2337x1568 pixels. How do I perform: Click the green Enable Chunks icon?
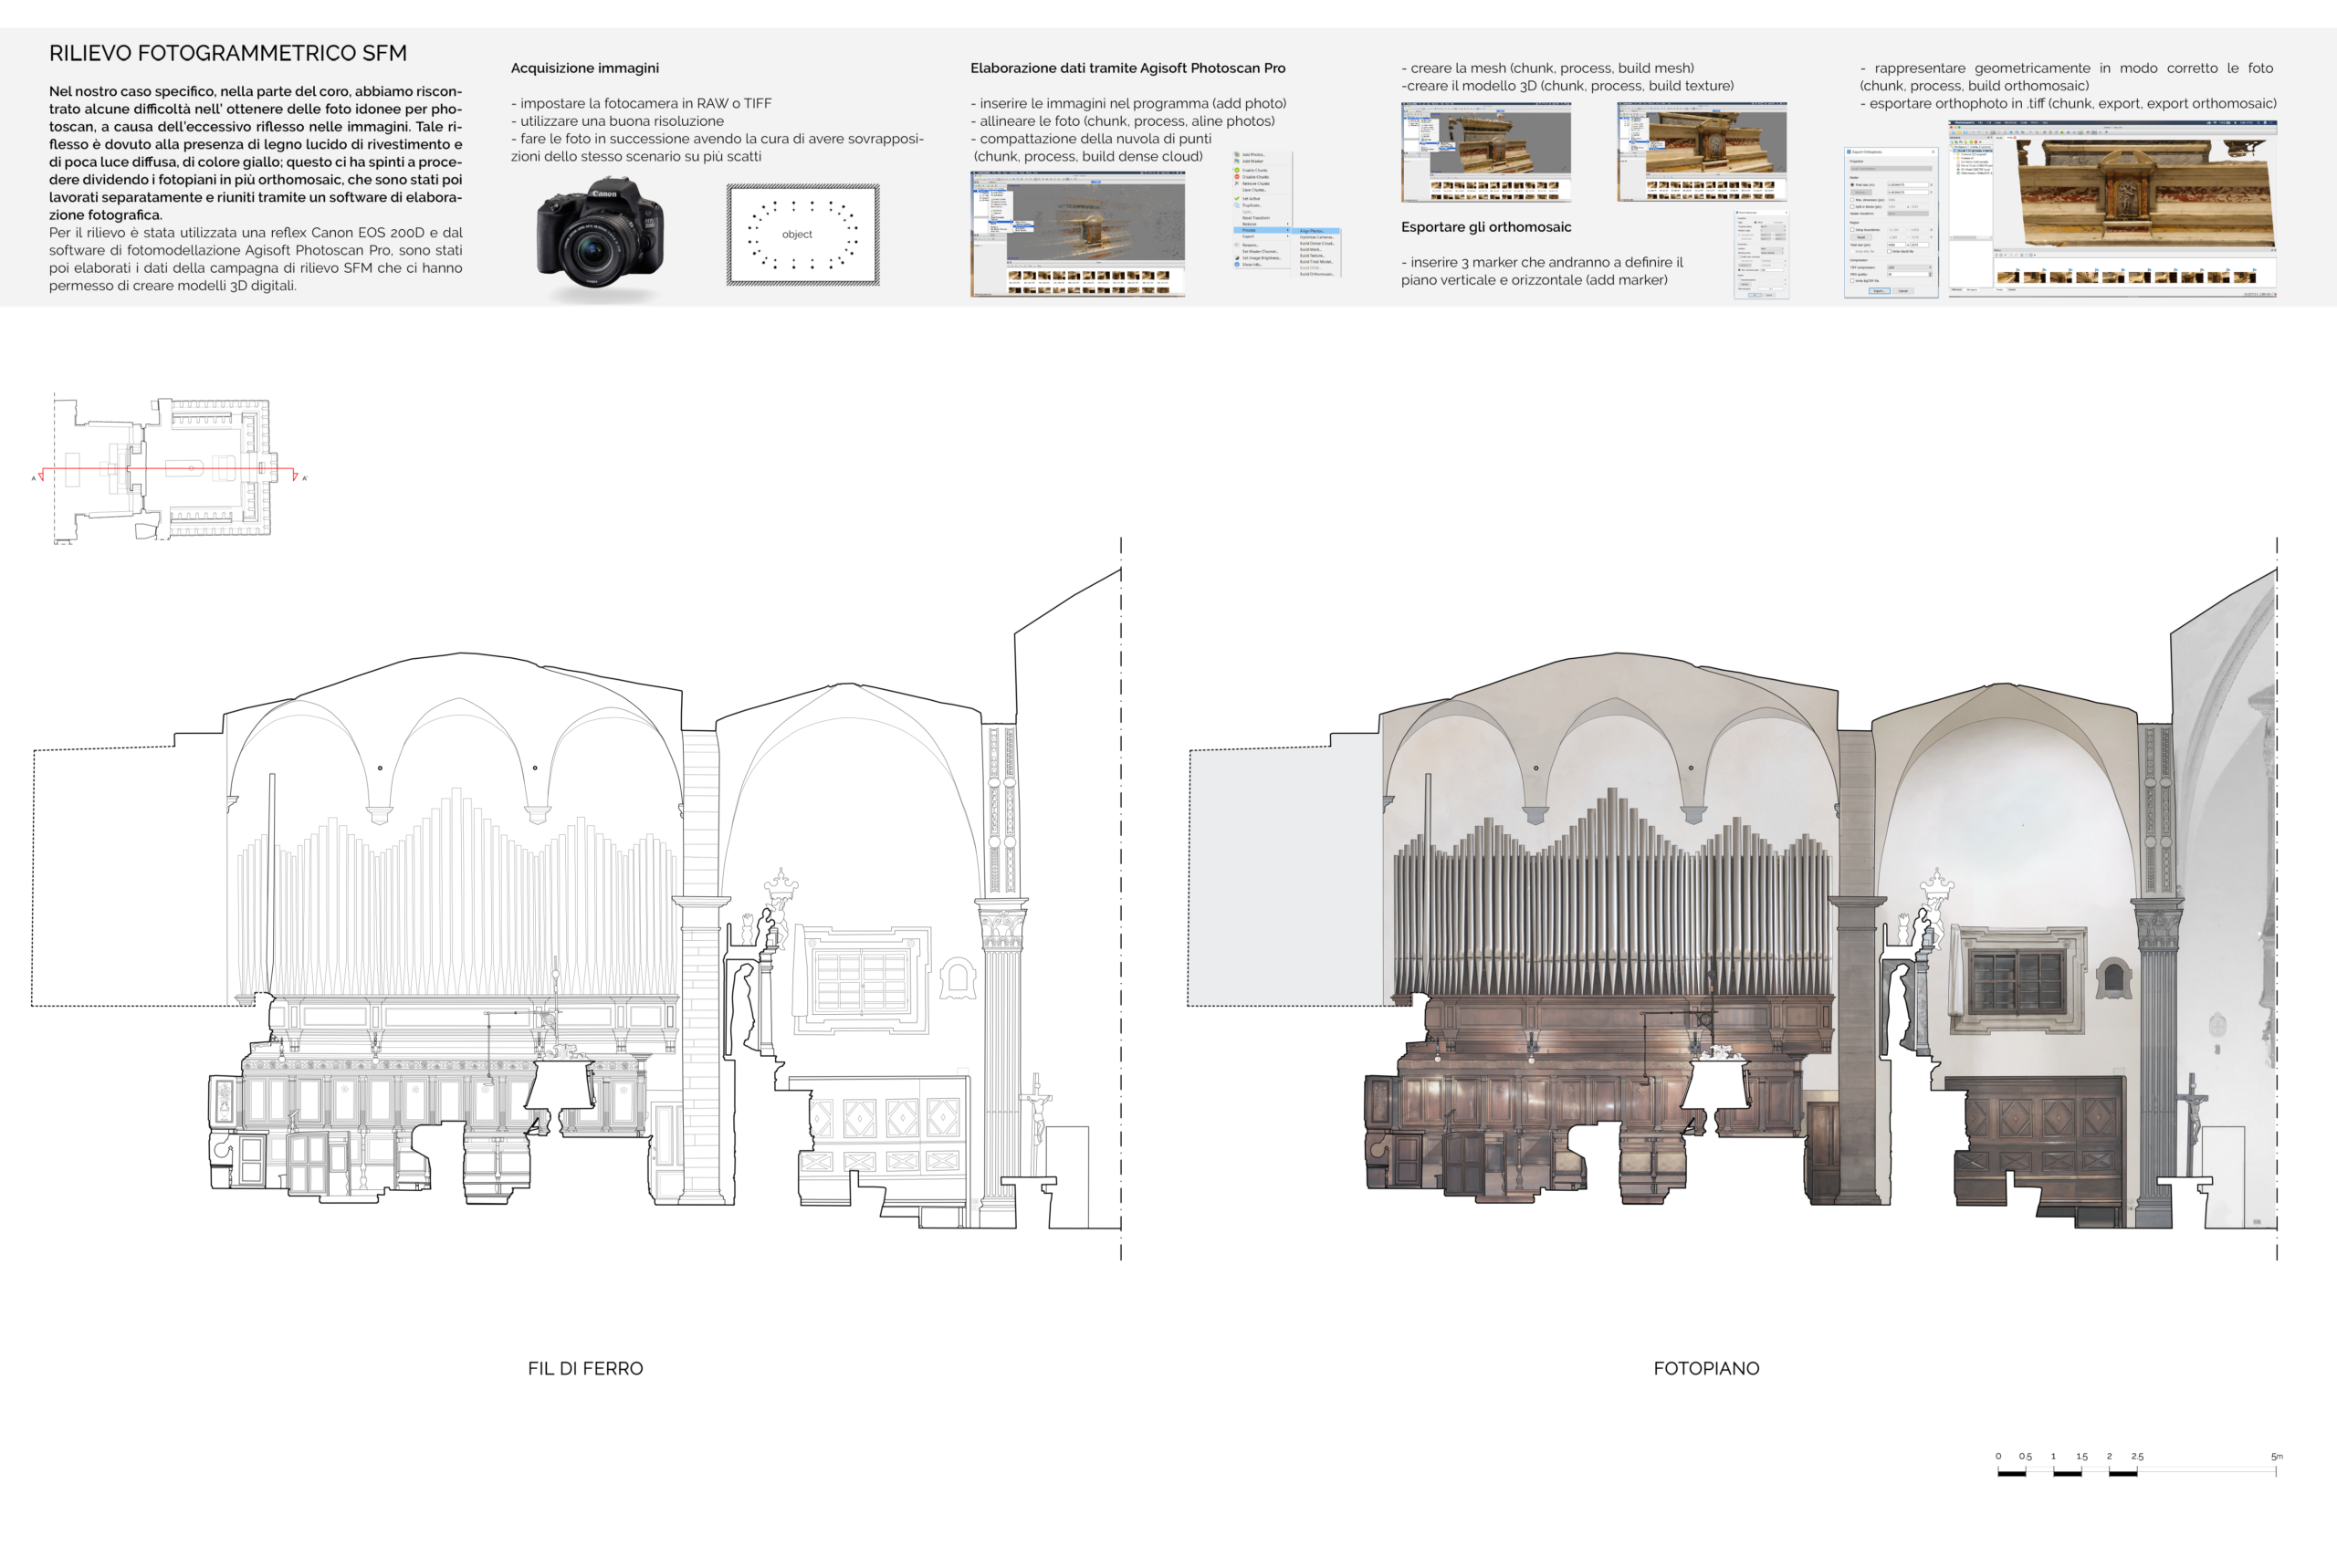pos(1238,171)
